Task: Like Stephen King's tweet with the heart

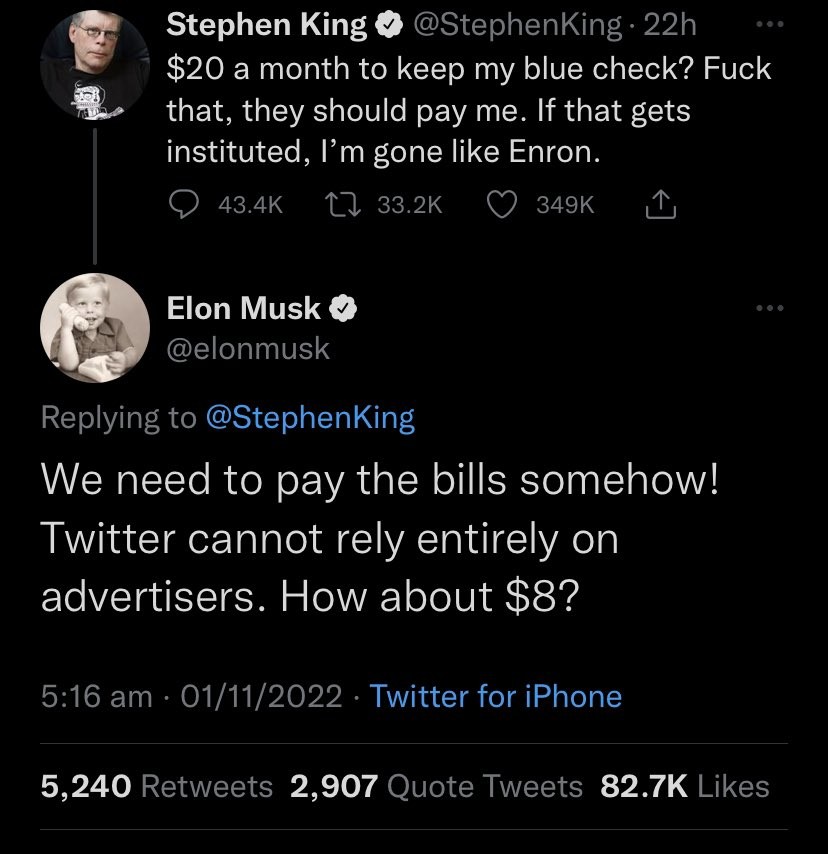Action: 502,204
